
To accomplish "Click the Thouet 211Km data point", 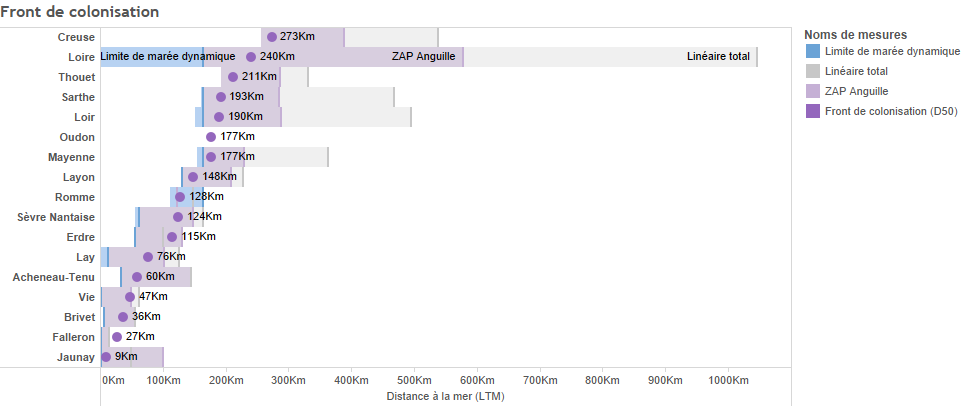I will pos(233,77).
